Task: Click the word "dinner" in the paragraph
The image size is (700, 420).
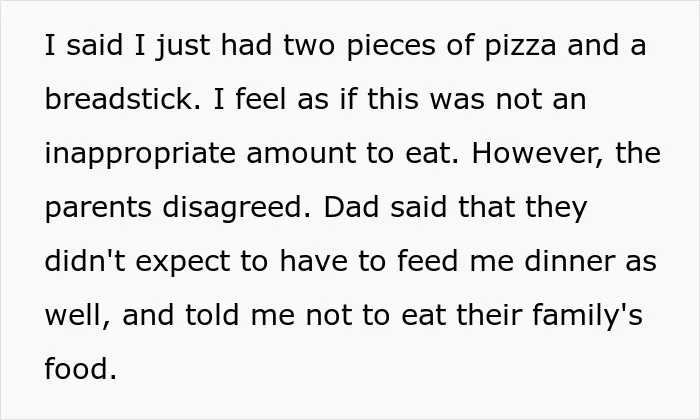Action: click(569, 260)
